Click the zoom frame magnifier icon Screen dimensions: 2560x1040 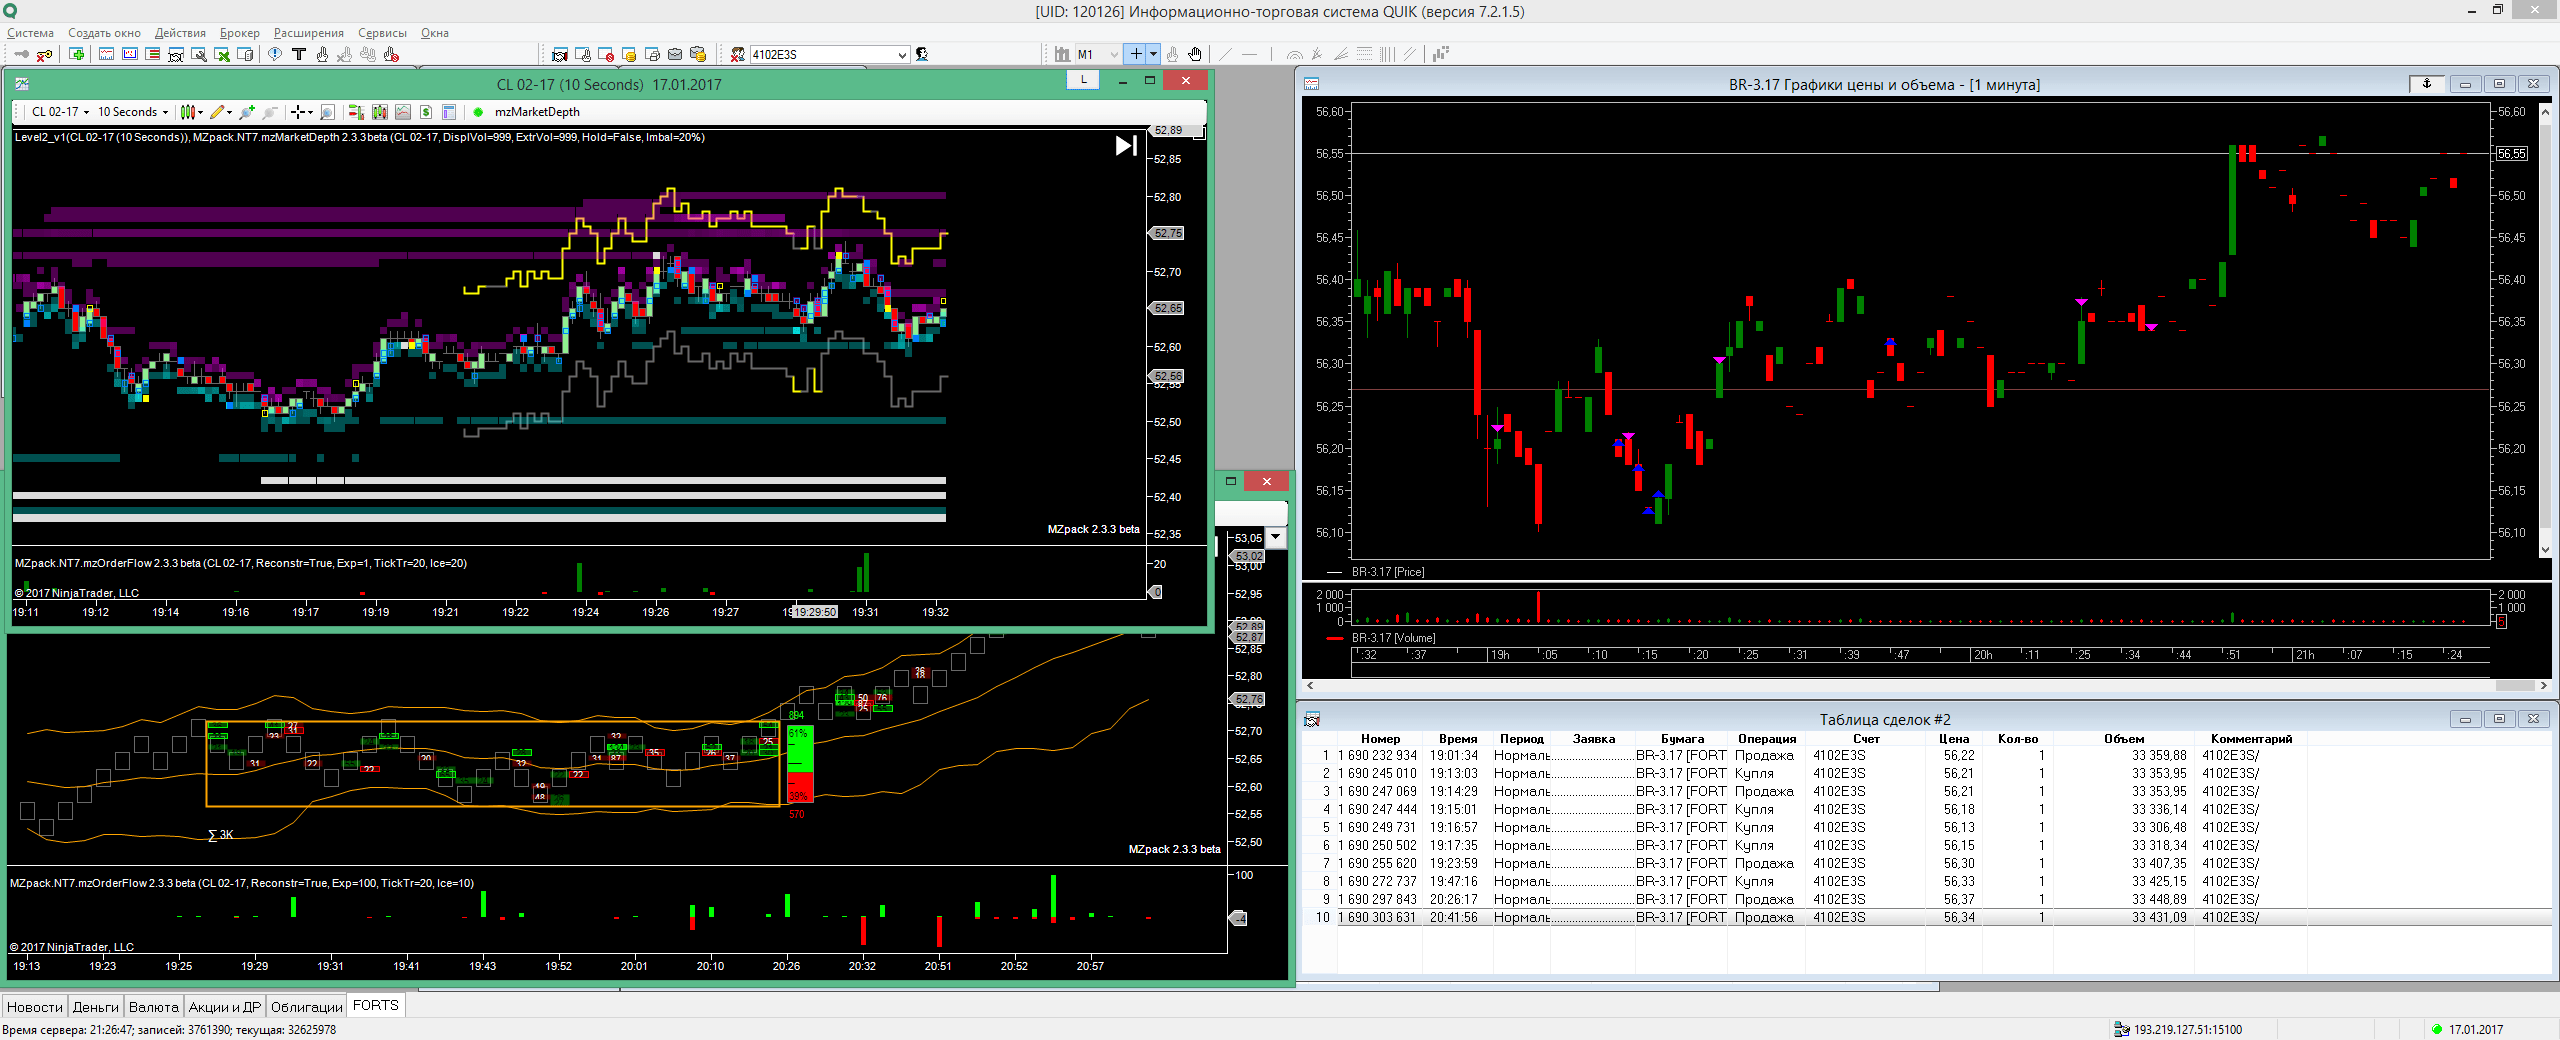coord(327,112)
